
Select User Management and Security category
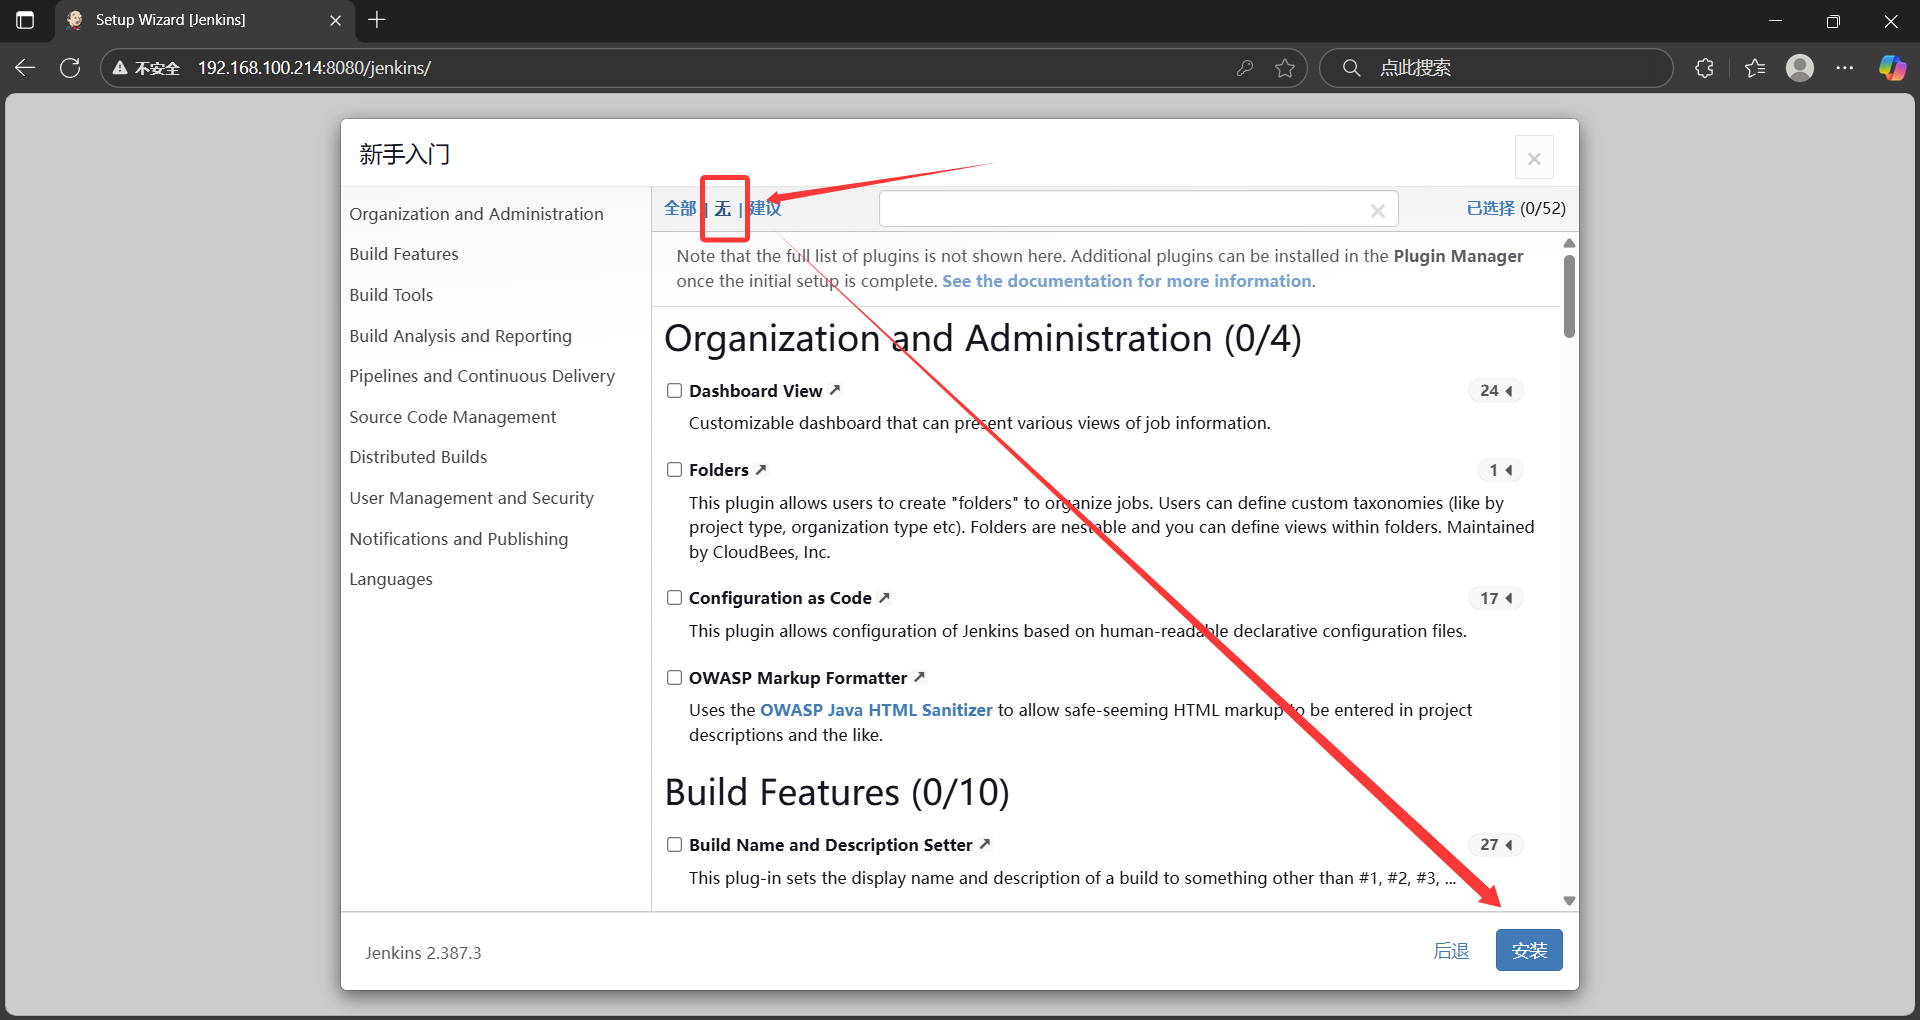point(471,498)
